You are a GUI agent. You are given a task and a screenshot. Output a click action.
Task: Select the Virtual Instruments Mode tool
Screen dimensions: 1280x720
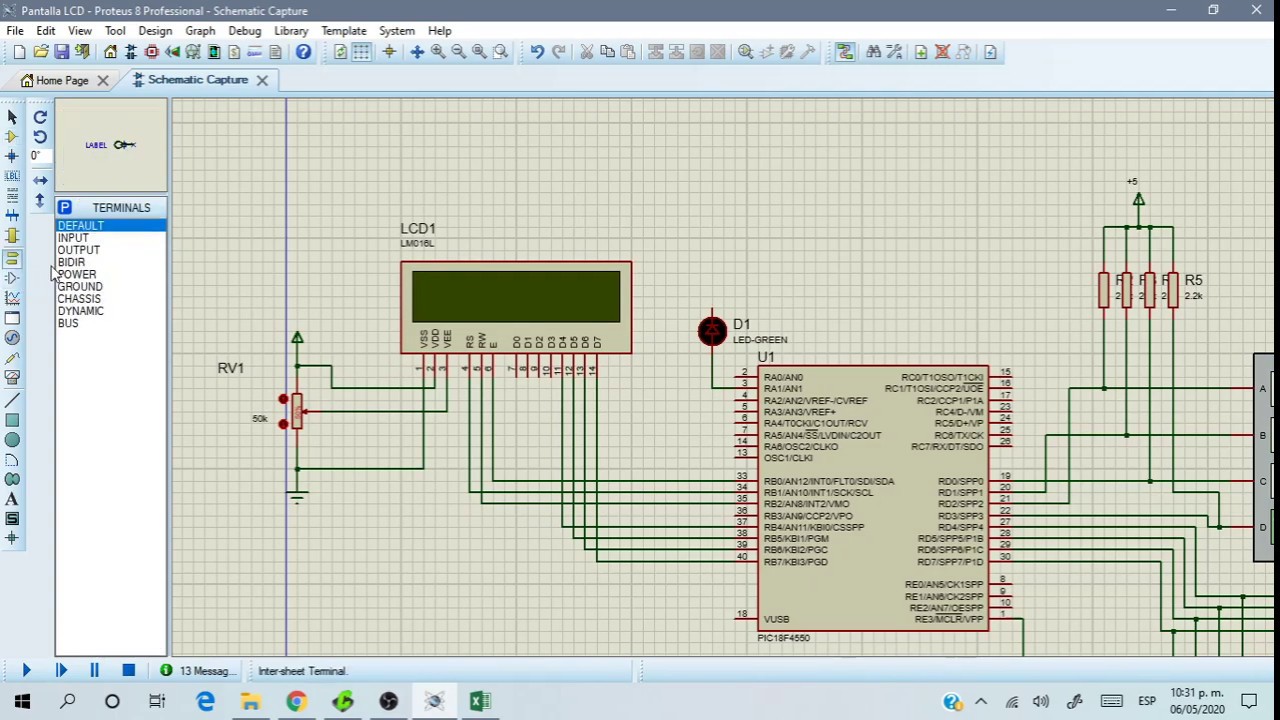click(x=12, y=378)
